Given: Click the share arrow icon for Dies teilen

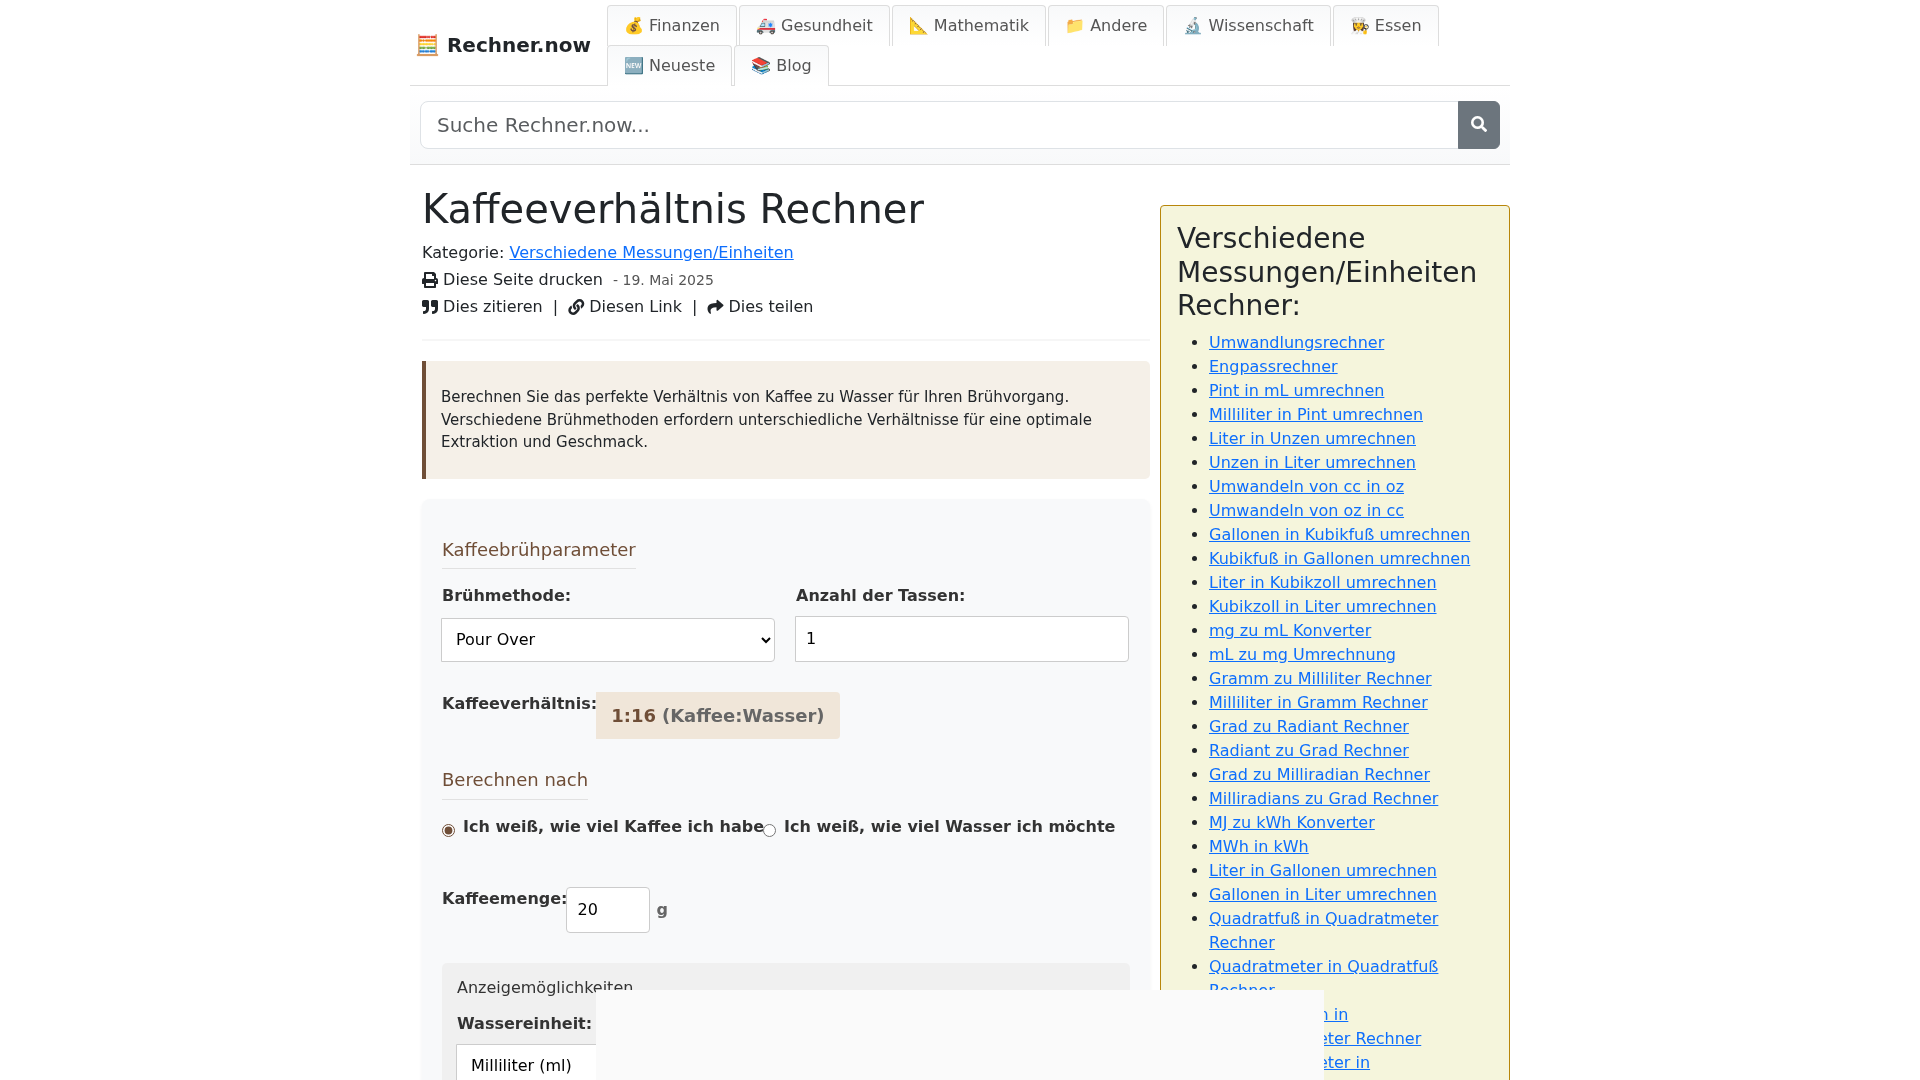Looking at the screenshot, I should [715, 307].
